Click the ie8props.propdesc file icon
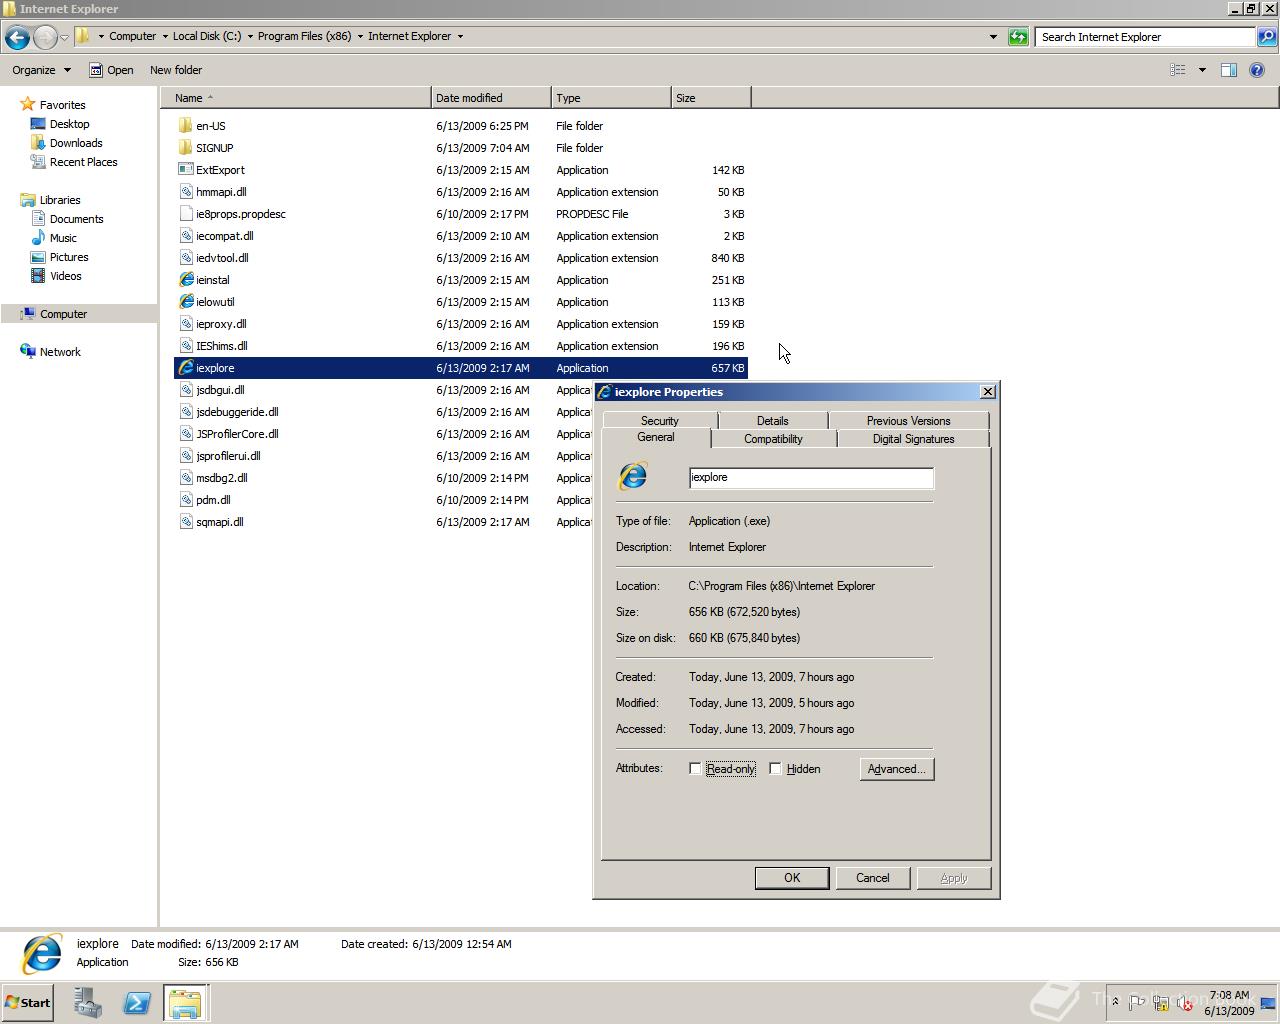 coord(185,214)
